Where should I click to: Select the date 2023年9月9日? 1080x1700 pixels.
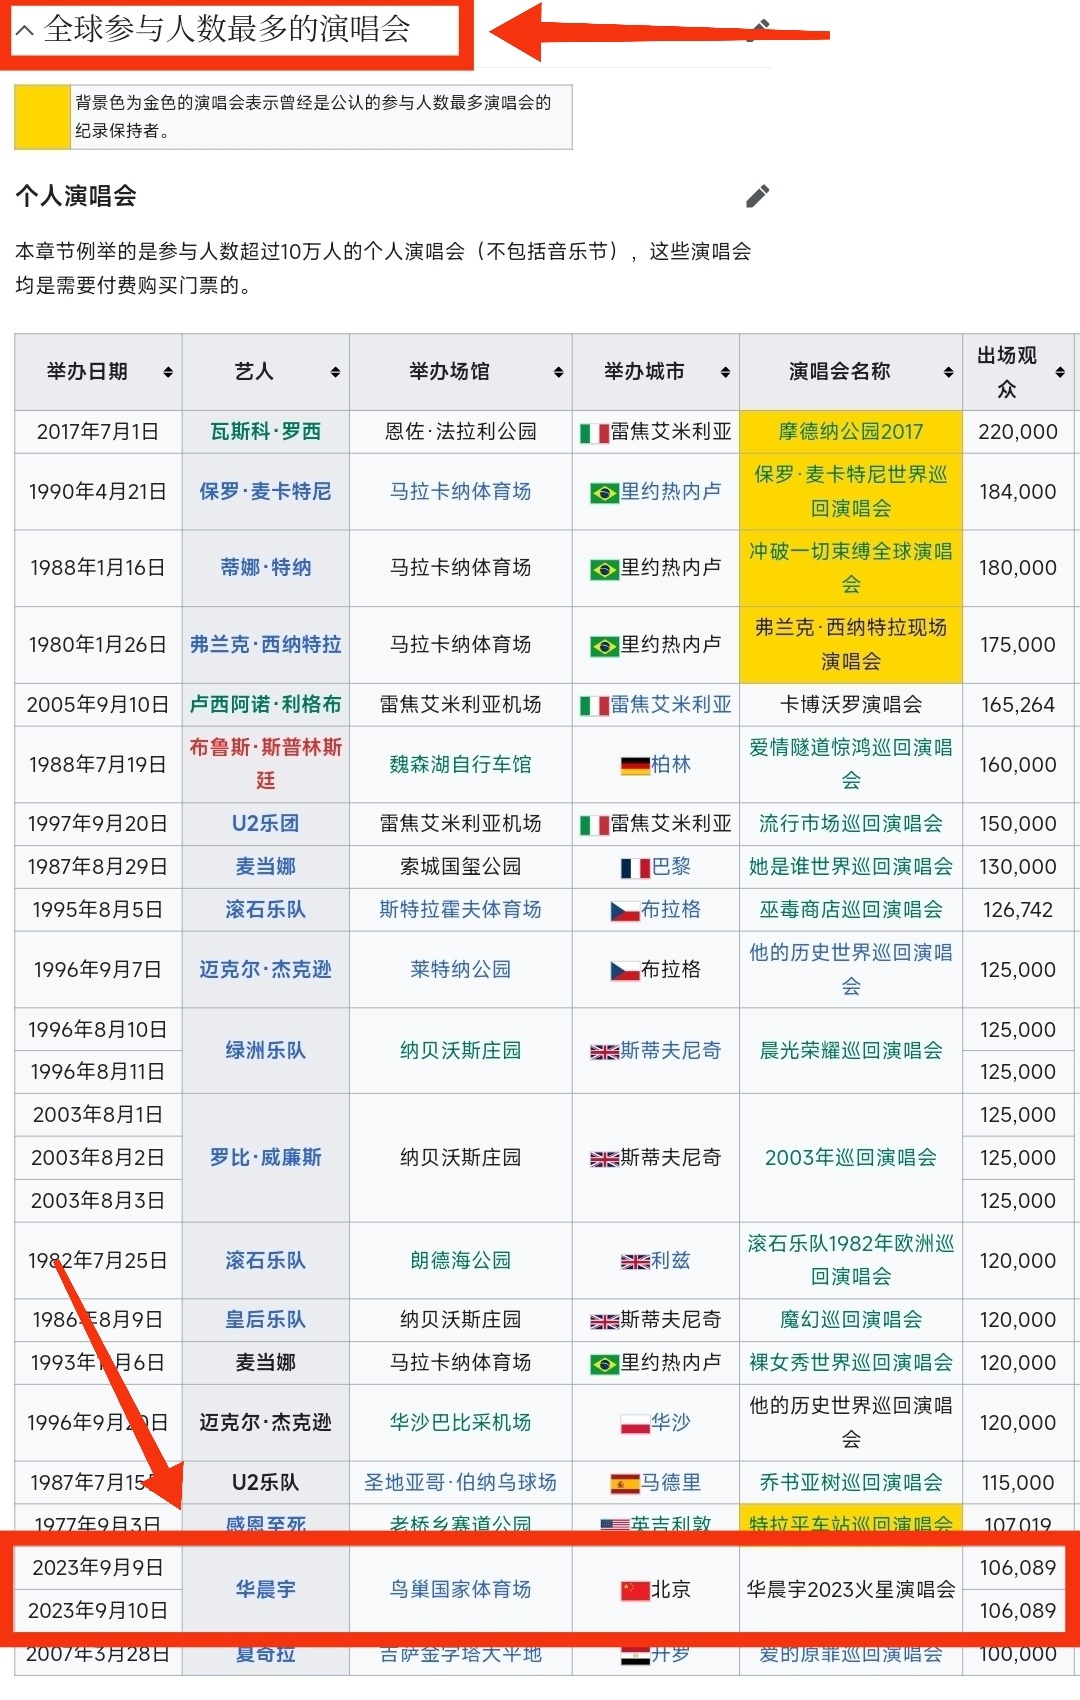click(98, 1568)
